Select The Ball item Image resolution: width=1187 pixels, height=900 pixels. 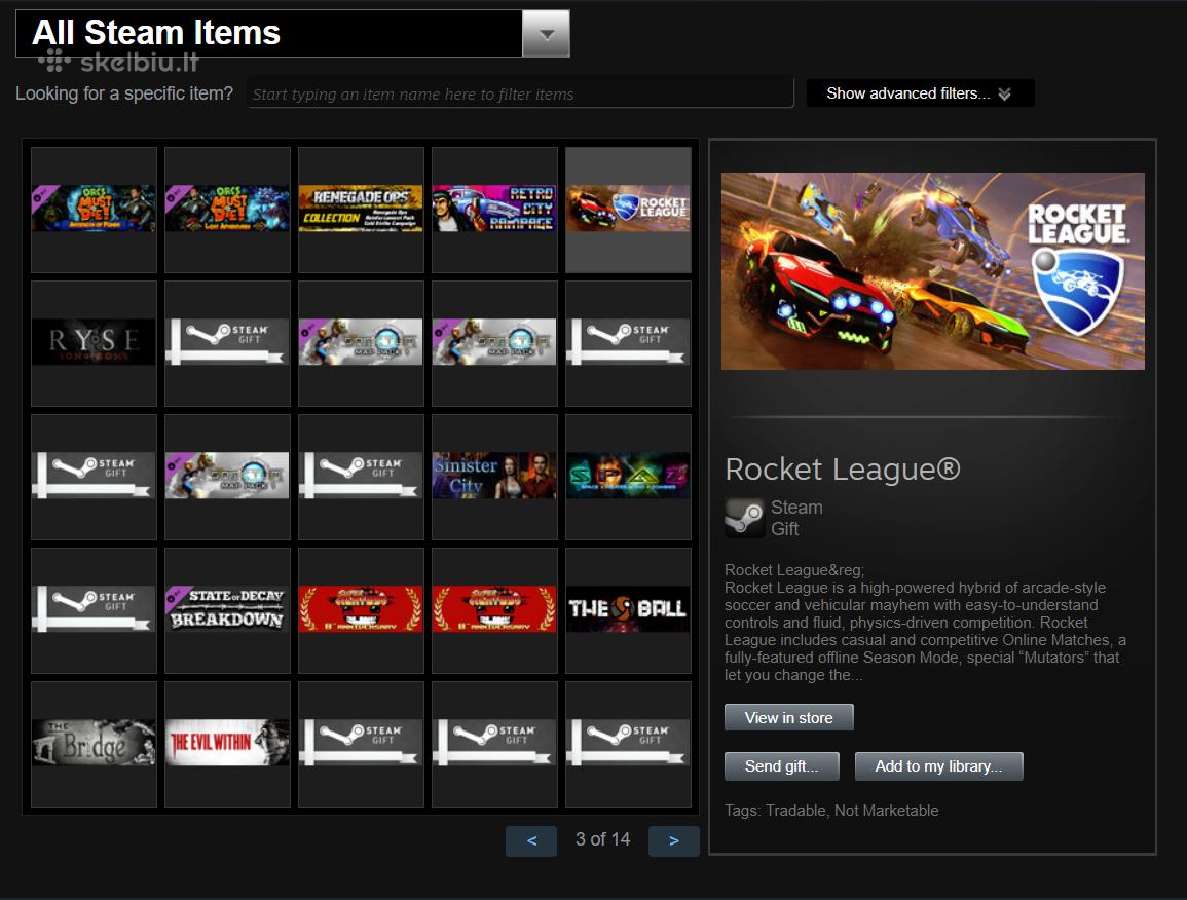click(628, 610)
